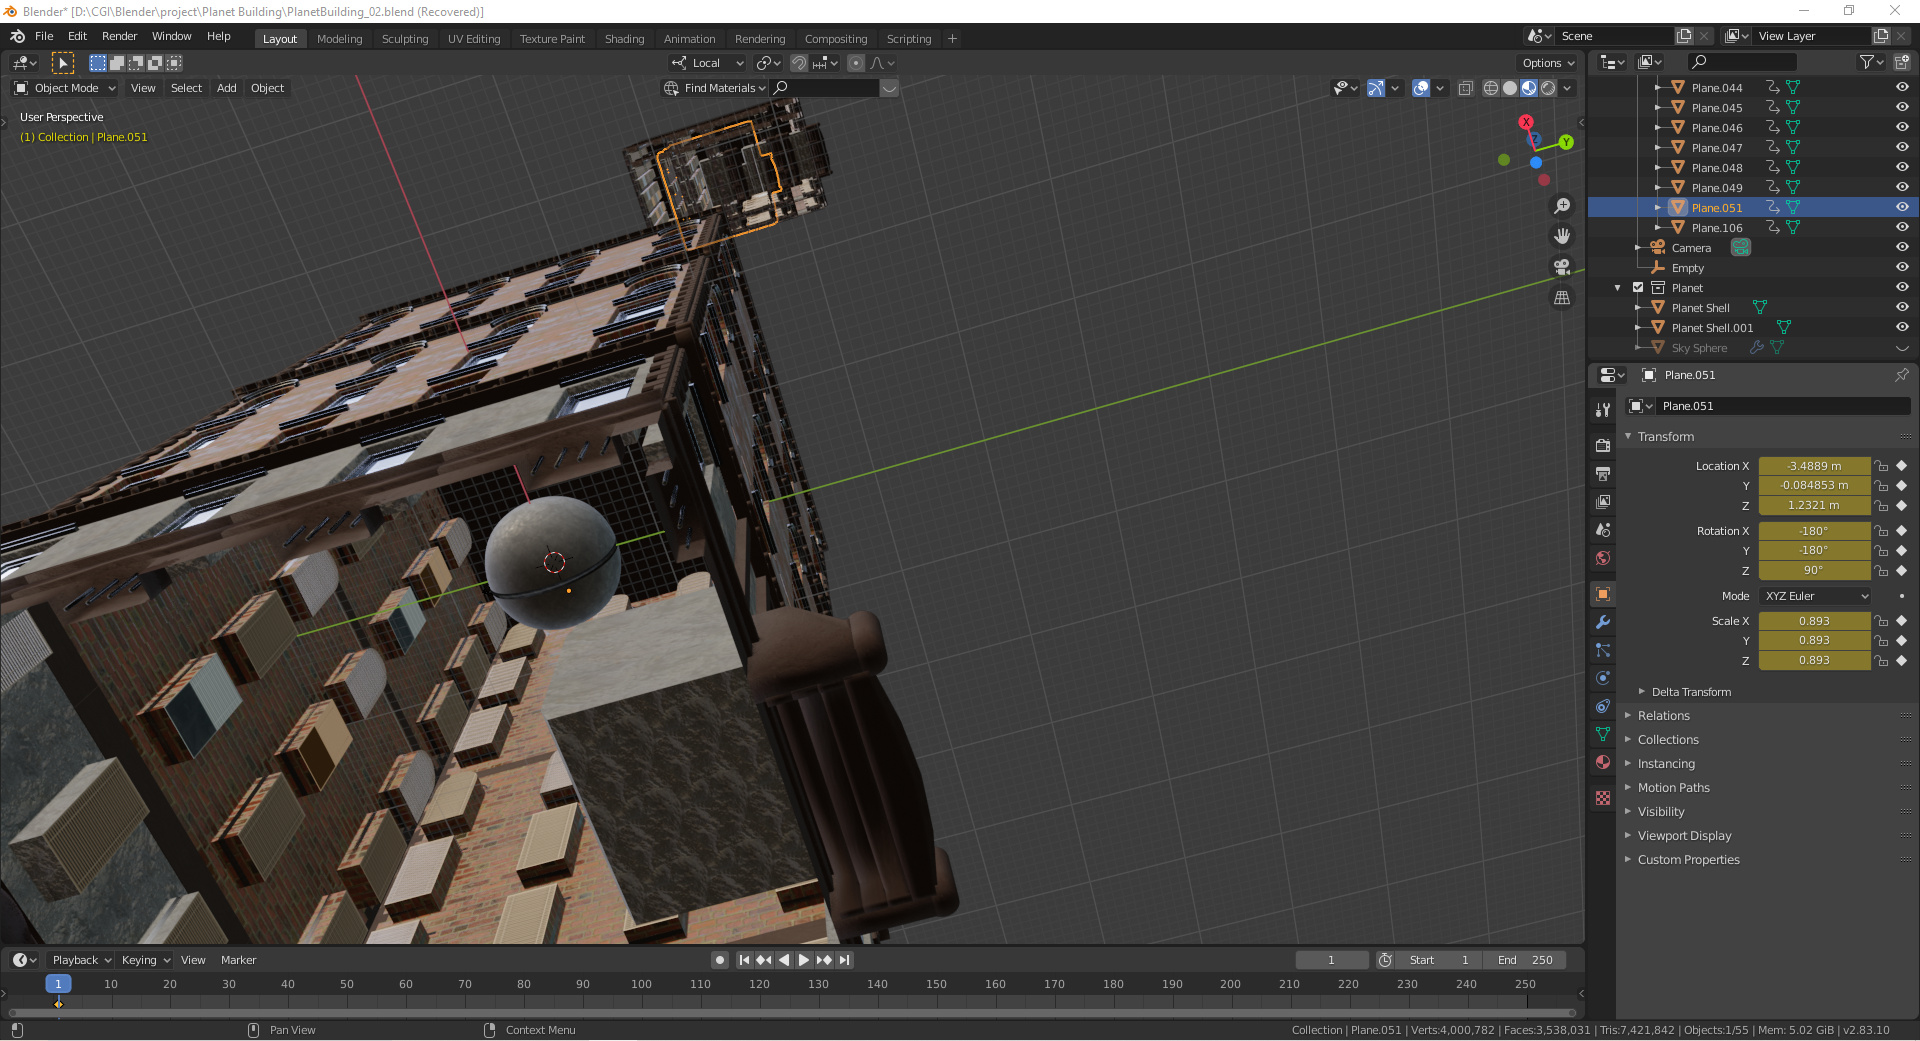The height and width of the screenshot is (1041, 1920).
Task: Open the Object Data properties triangle icon
Action: coord(1603,734)
